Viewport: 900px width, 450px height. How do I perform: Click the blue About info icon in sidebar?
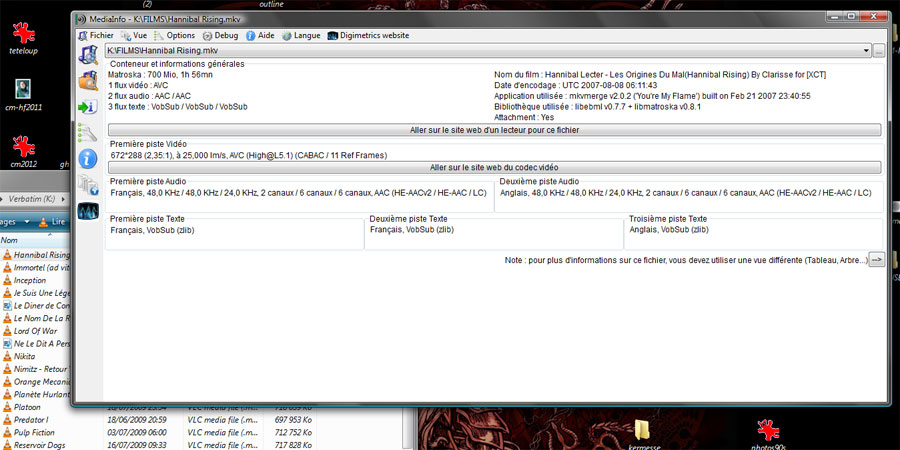point(88,158)
